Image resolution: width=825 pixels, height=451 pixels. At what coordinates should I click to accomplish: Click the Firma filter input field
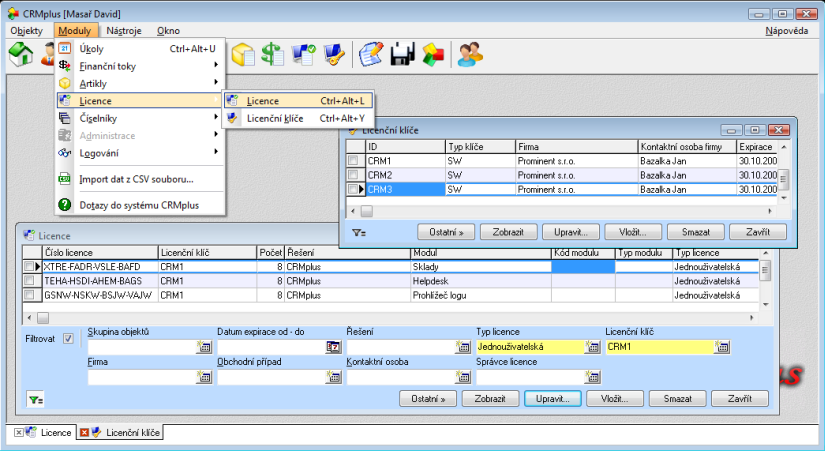click(x=142, y=377)
